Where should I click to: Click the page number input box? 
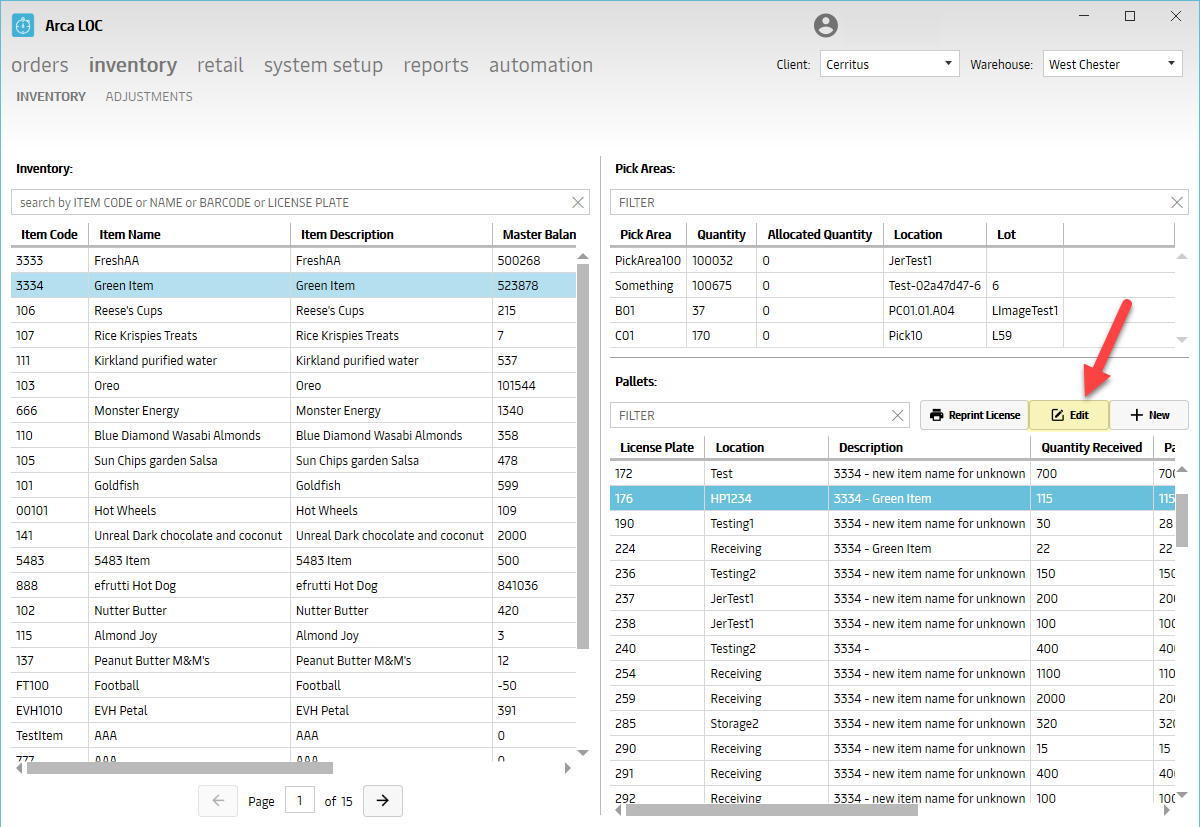[300, 801]
